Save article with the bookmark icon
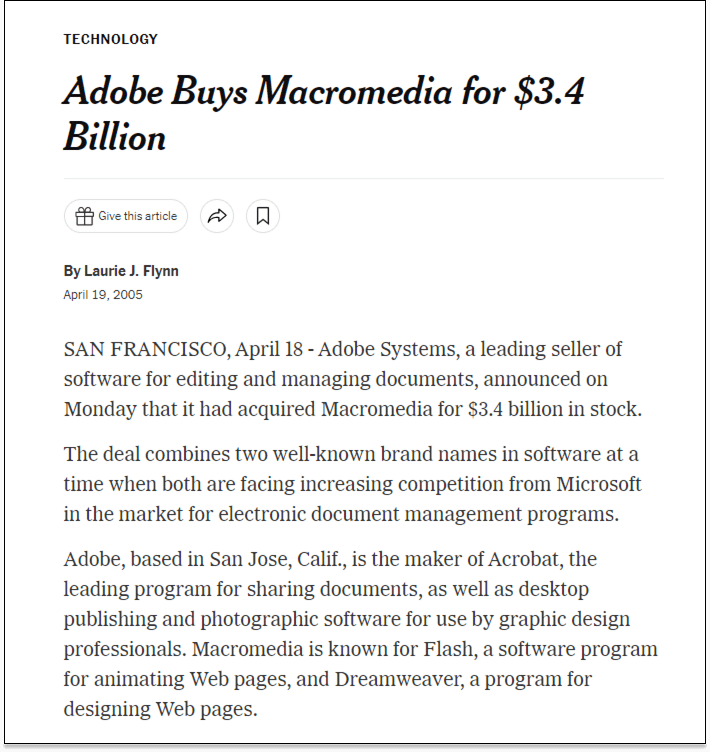710x752 pixels. coord(263,216)
